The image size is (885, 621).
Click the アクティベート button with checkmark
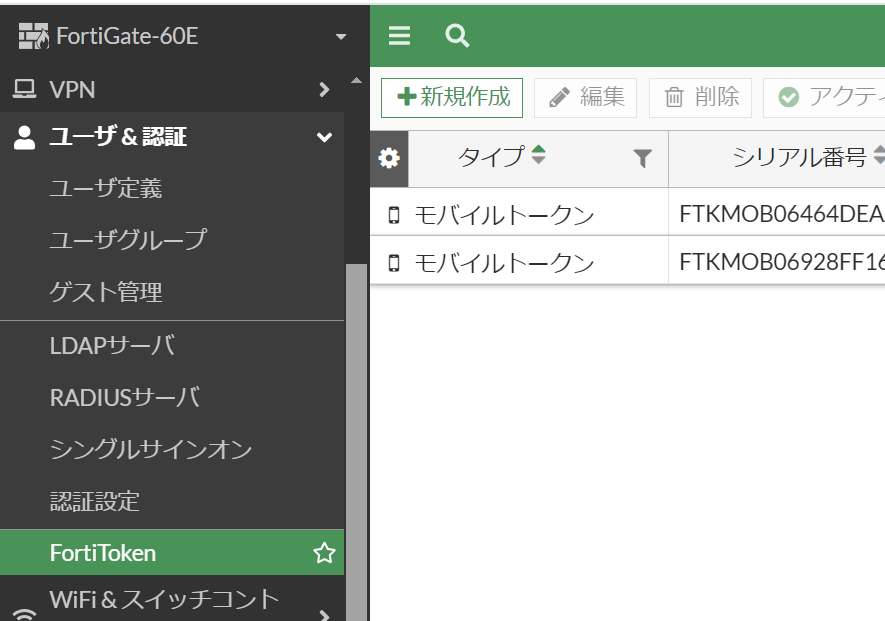coord(824,98)
